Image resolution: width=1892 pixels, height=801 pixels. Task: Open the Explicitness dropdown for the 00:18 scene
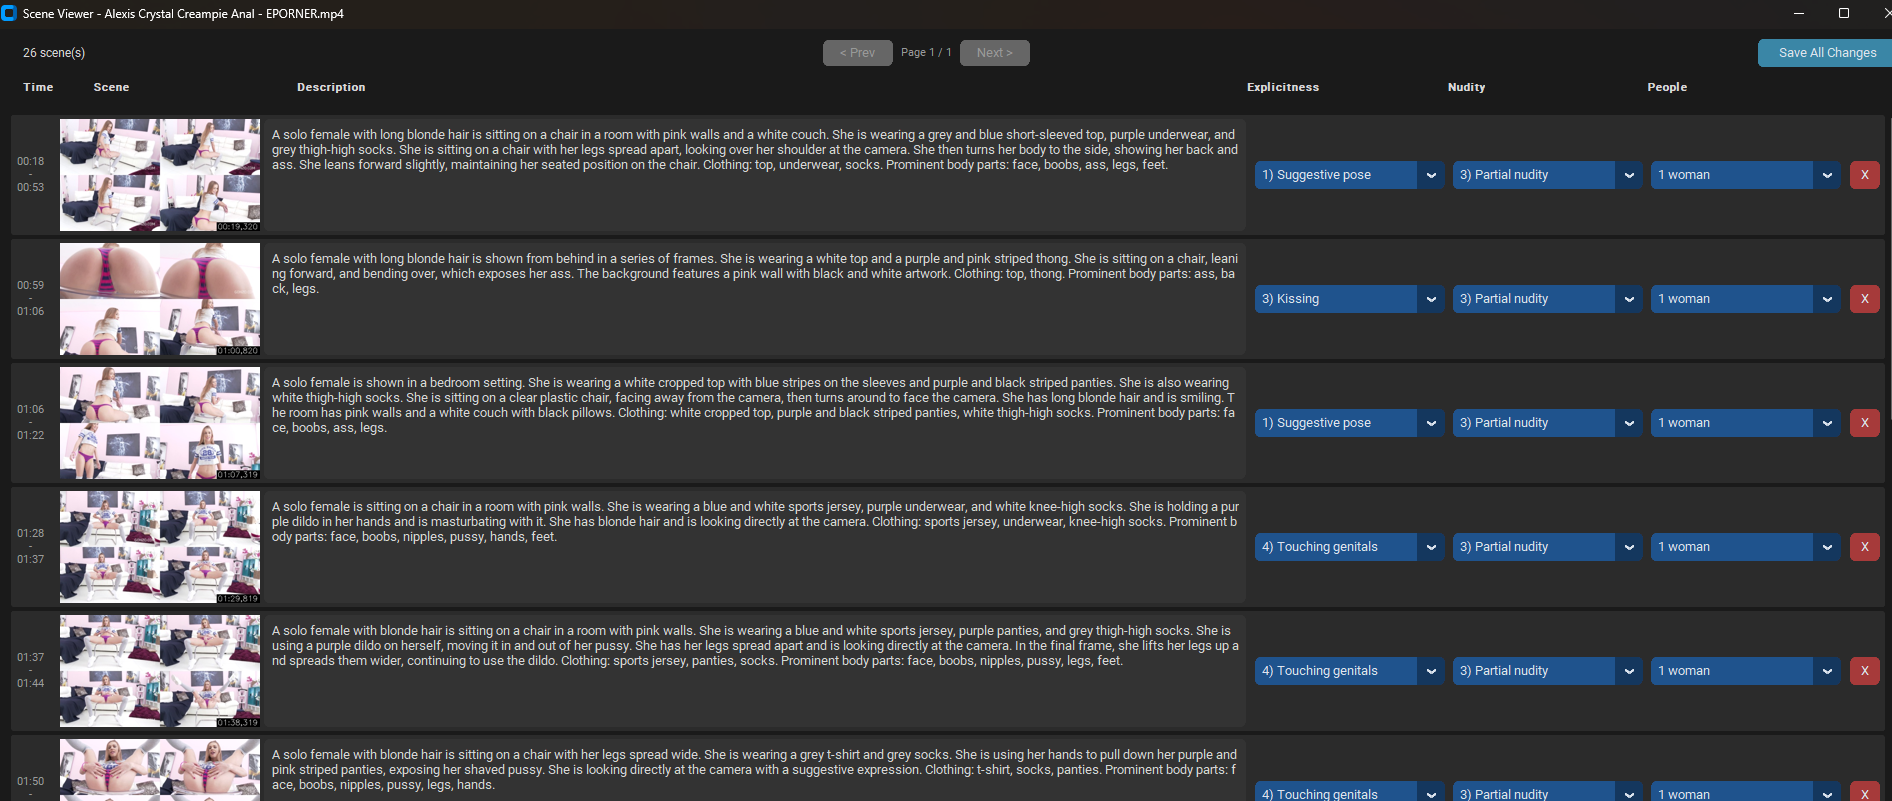point(1349,175)
